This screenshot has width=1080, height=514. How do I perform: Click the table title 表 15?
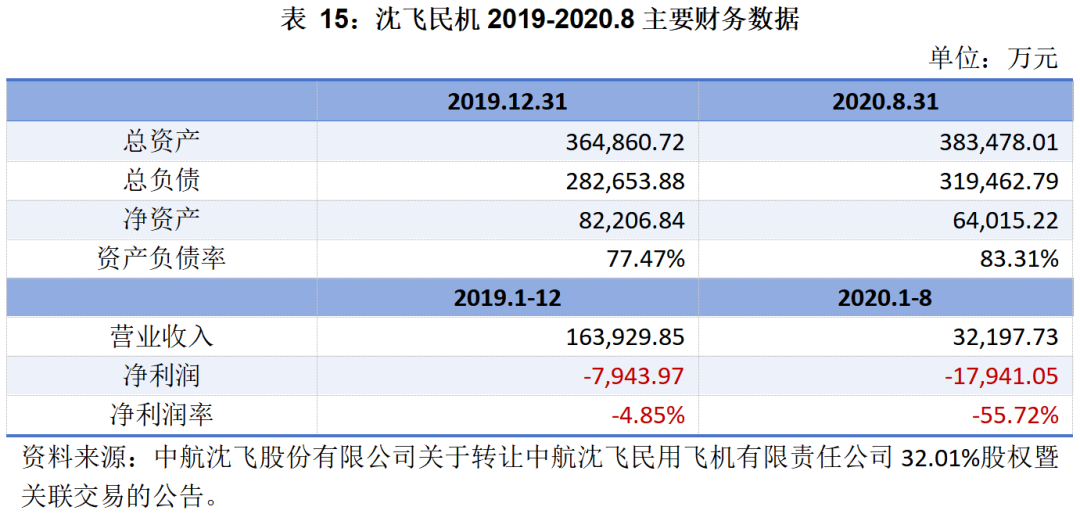(540, 21)
